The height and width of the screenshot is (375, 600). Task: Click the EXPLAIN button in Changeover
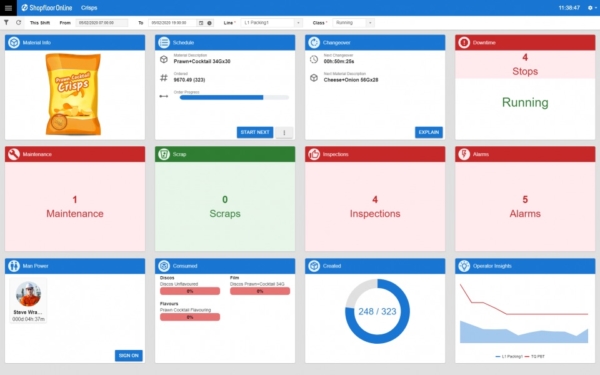429,132
